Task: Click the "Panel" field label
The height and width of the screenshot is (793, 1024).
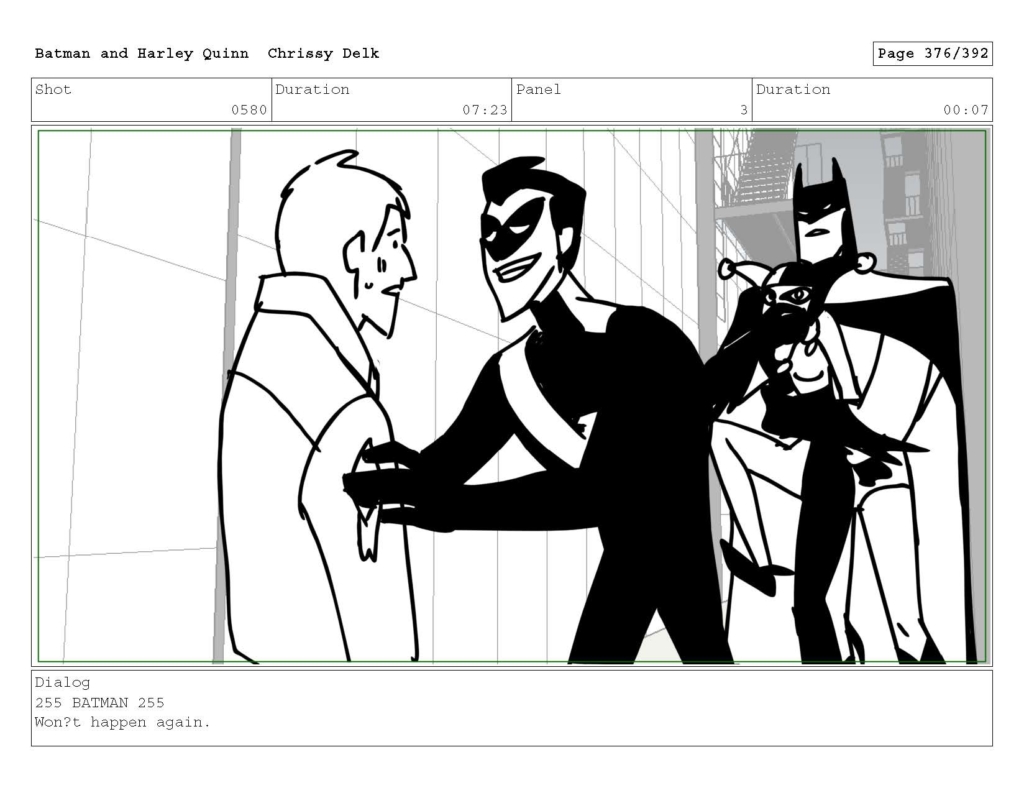Action: (x=538, y=89)
